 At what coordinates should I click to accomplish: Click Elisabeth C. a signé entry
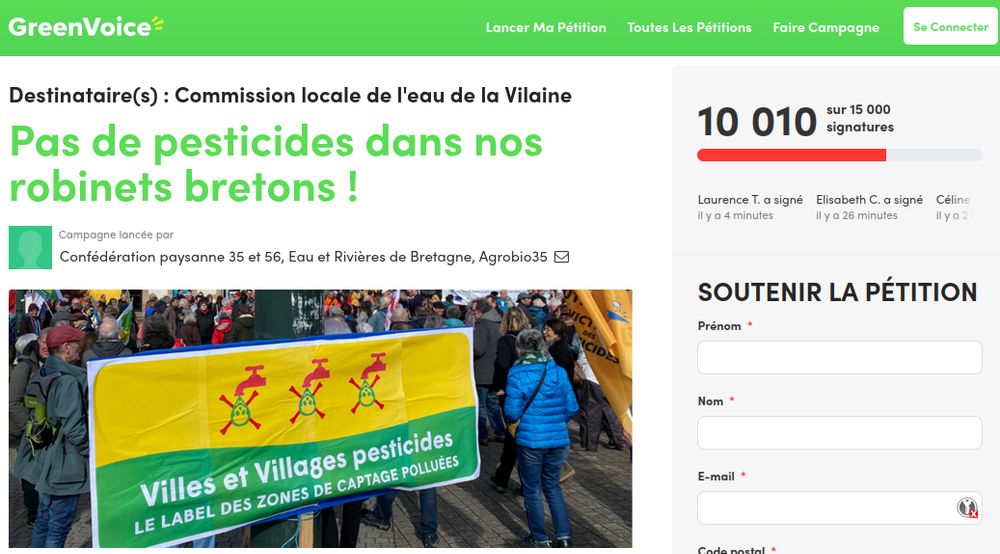point(869,207)
